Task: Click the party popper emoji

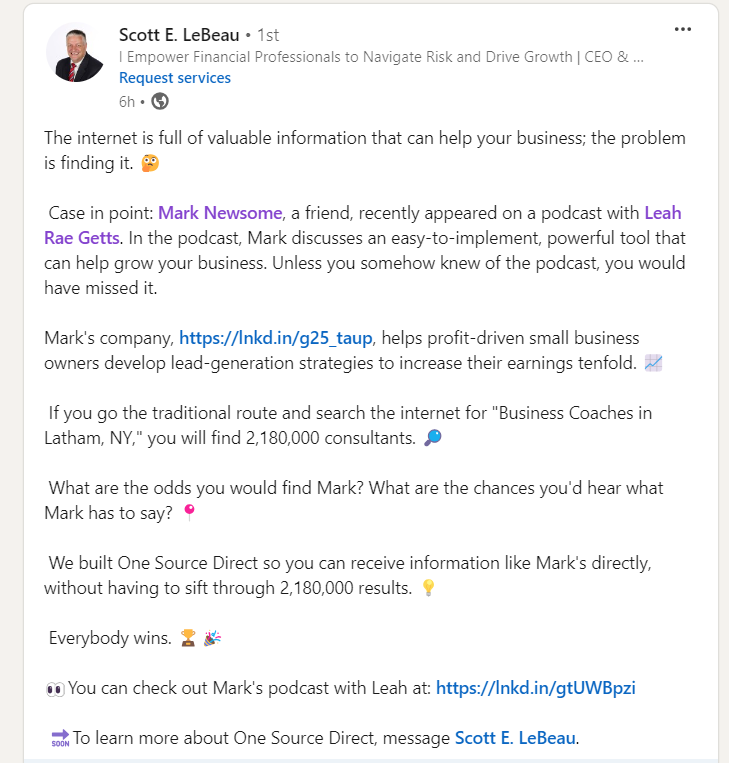Action: (x=213, y=639)
